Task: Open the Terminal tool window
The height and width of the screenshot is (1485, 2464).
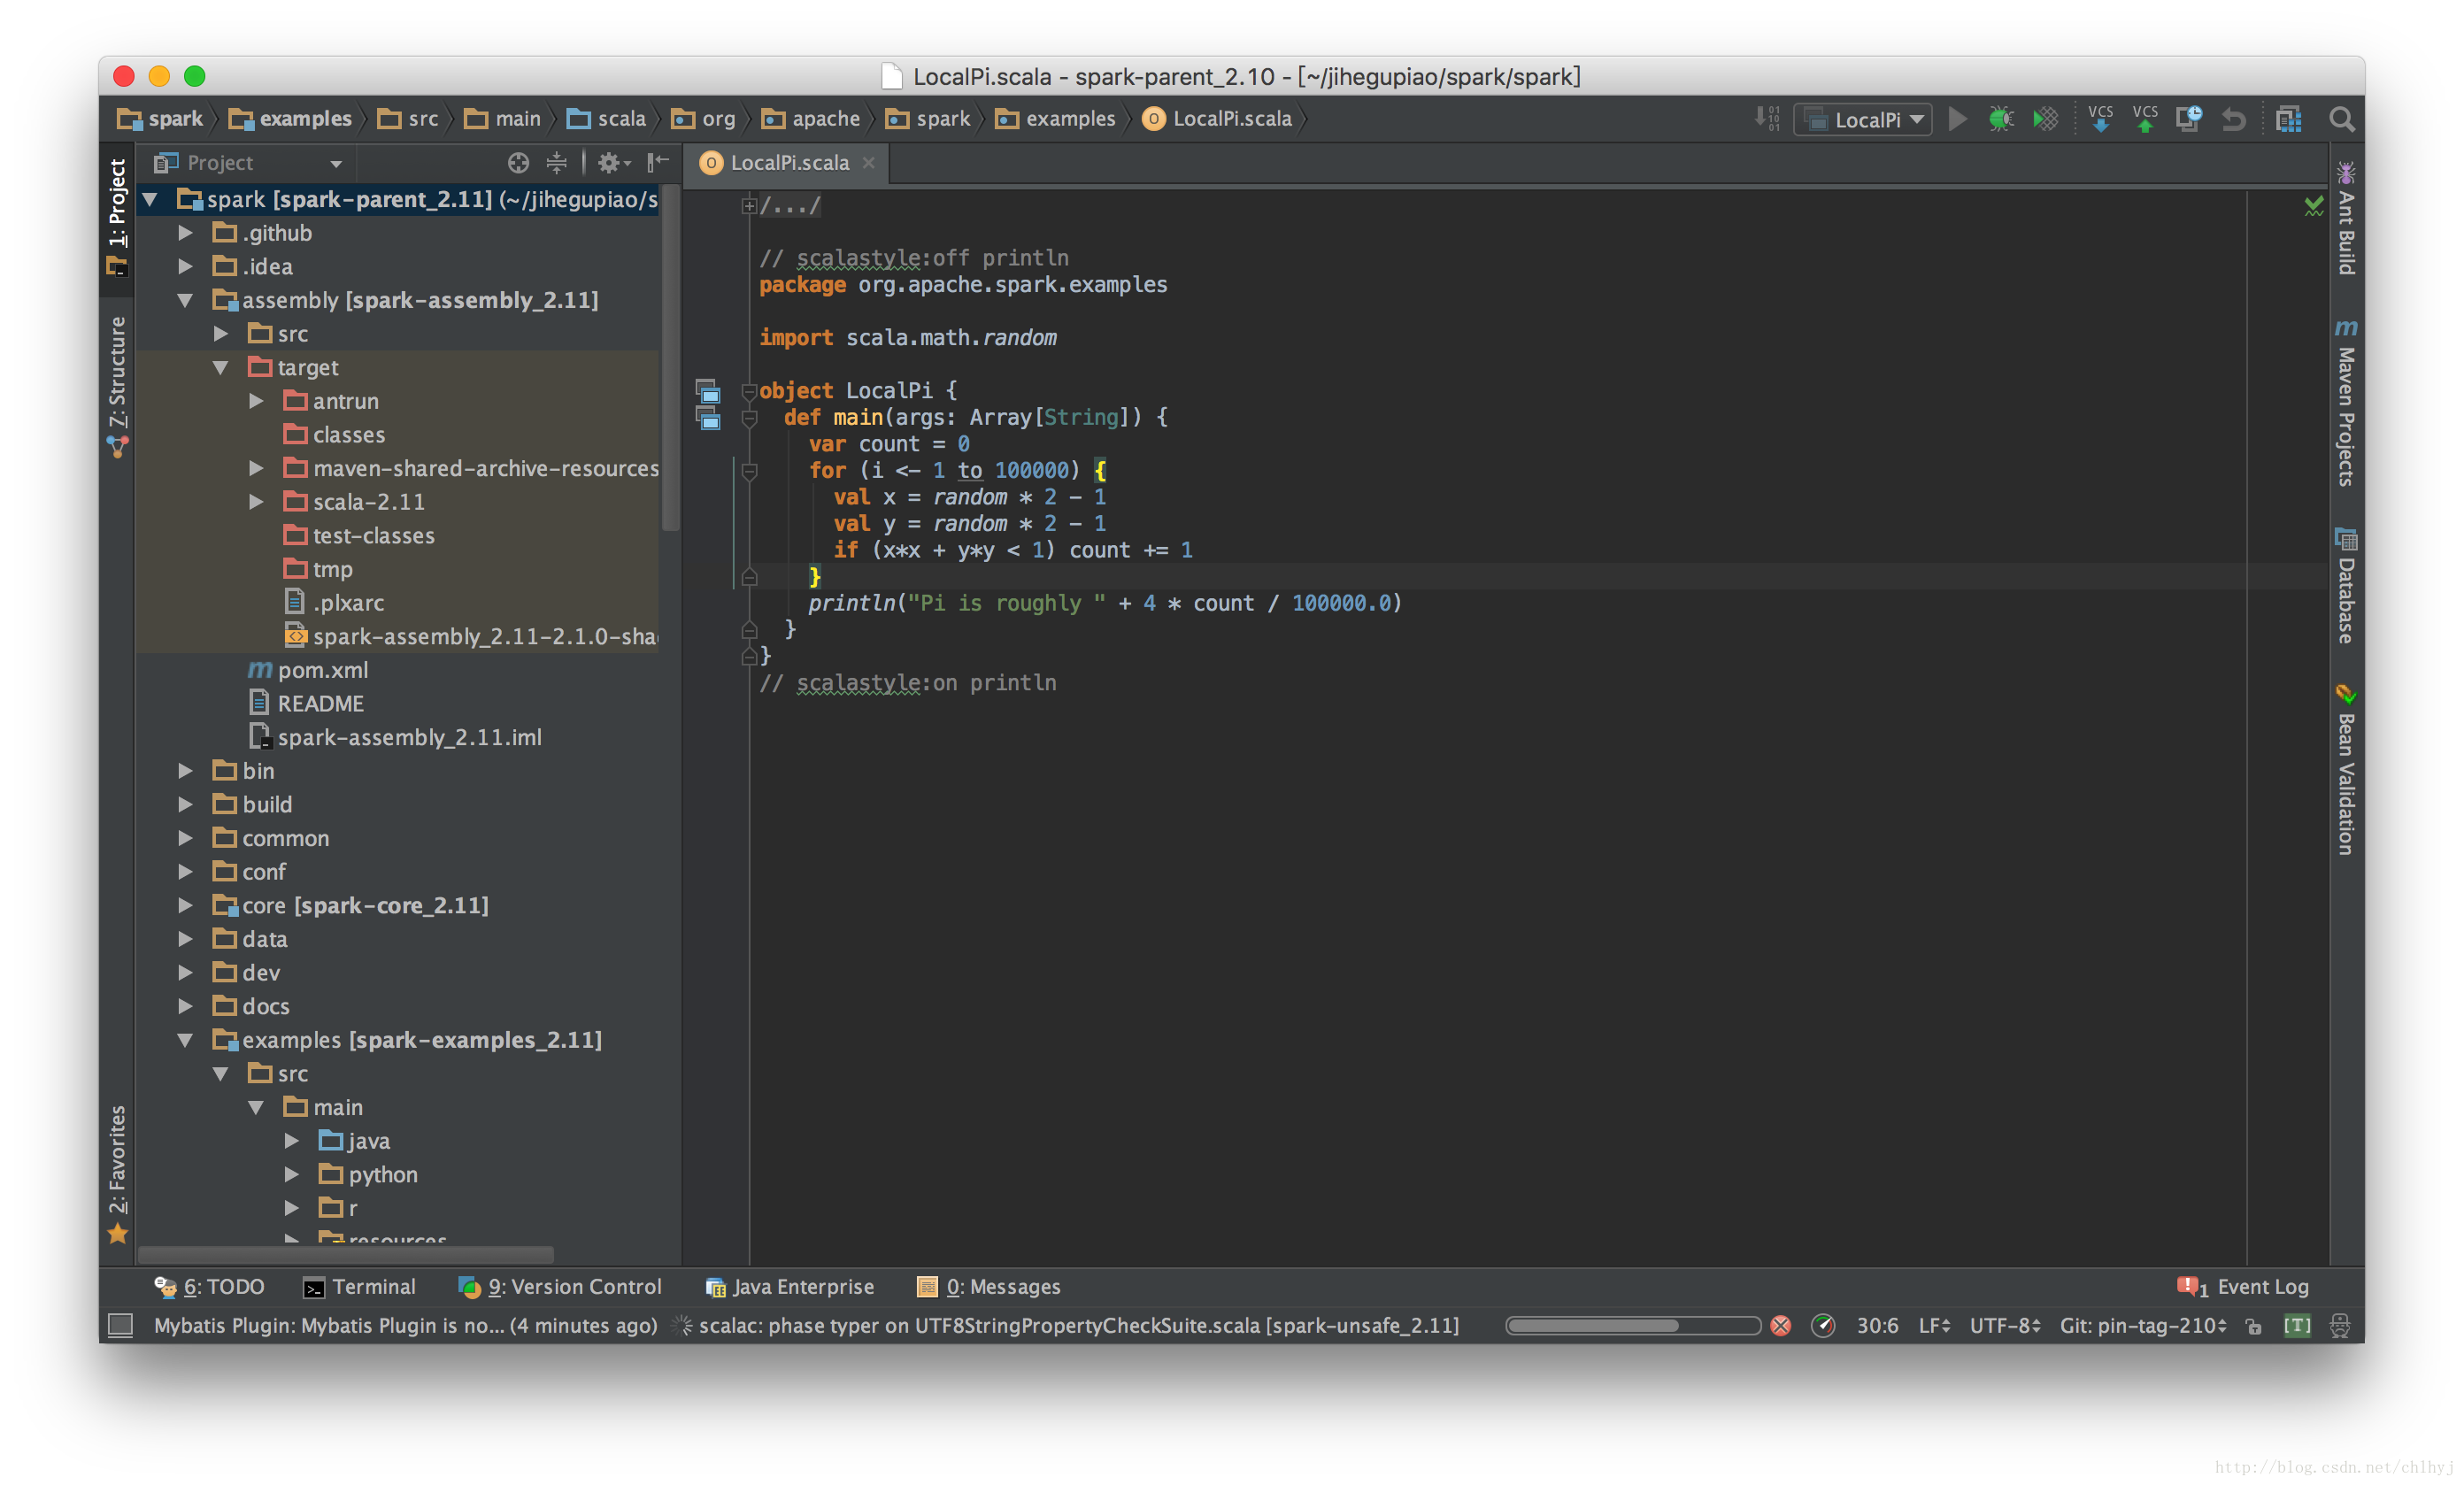Action: tap(359, 1287)
